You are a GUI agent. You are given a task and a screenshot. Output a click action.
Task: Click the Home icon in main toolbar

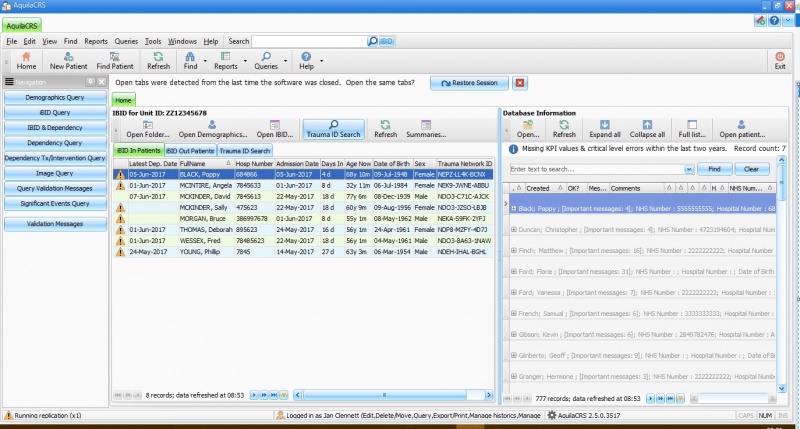pos(26,60)
